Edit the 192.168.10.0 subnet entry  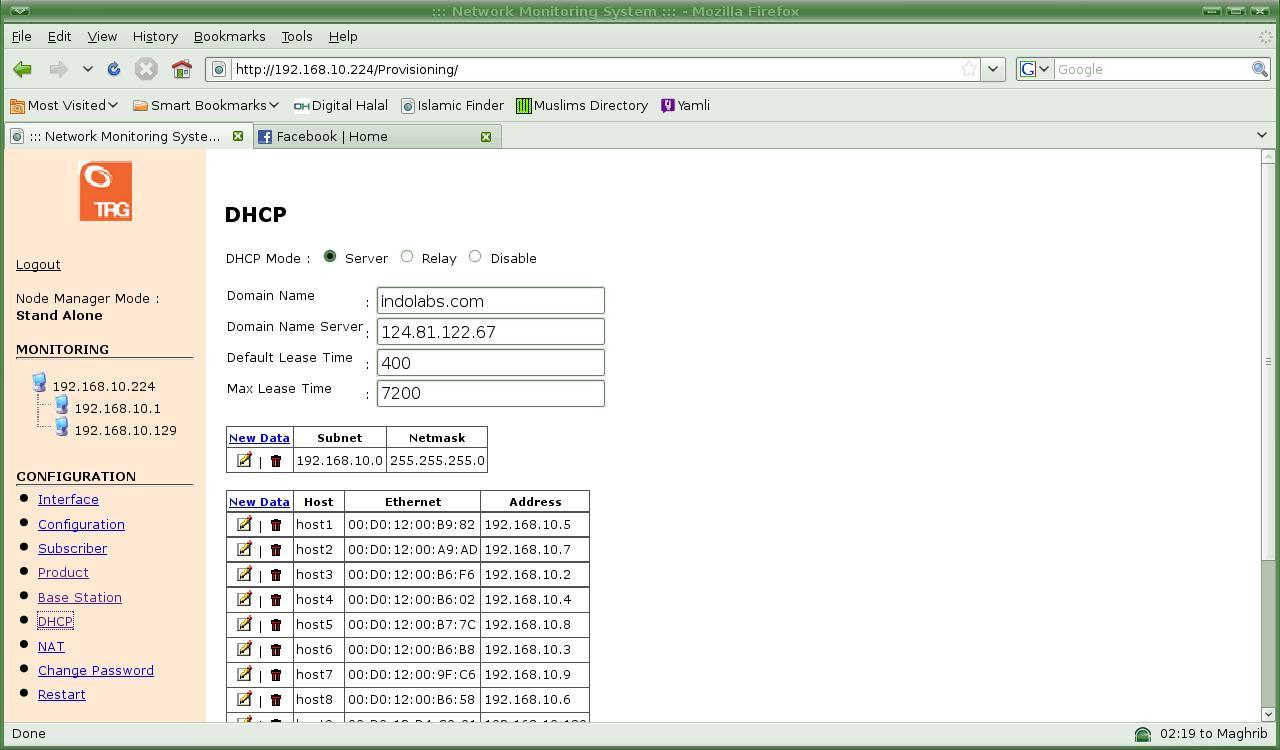(x=244, y=460)
